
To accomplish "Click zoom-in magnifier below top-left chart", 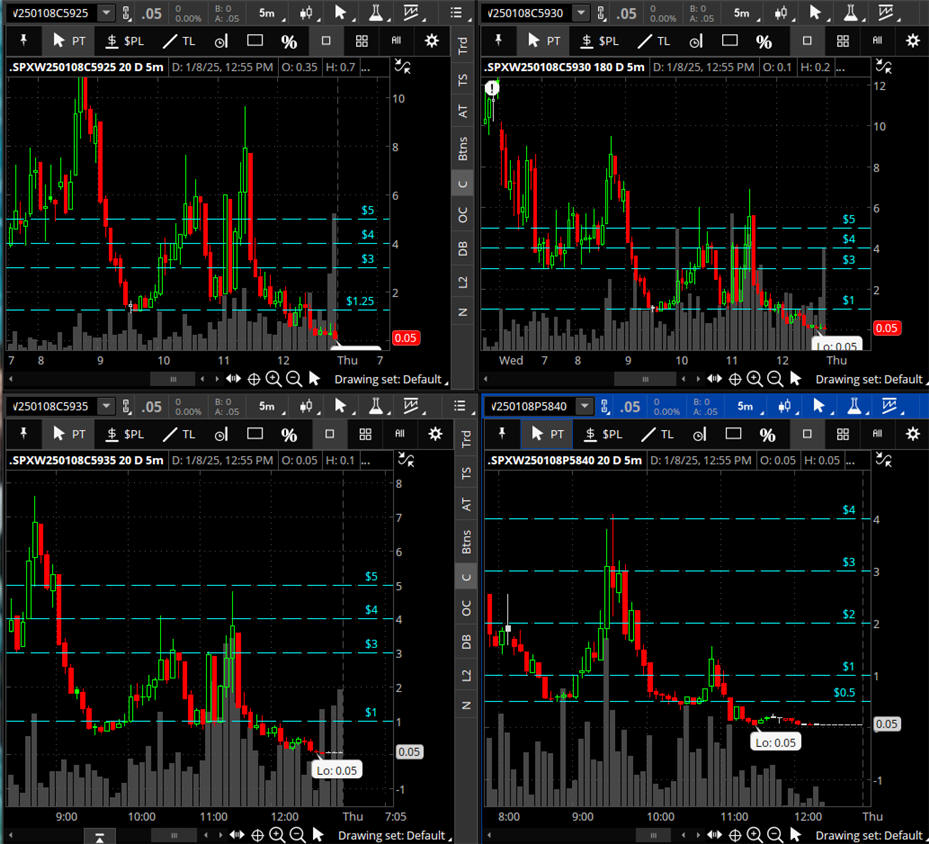I will tap(273, 379).
